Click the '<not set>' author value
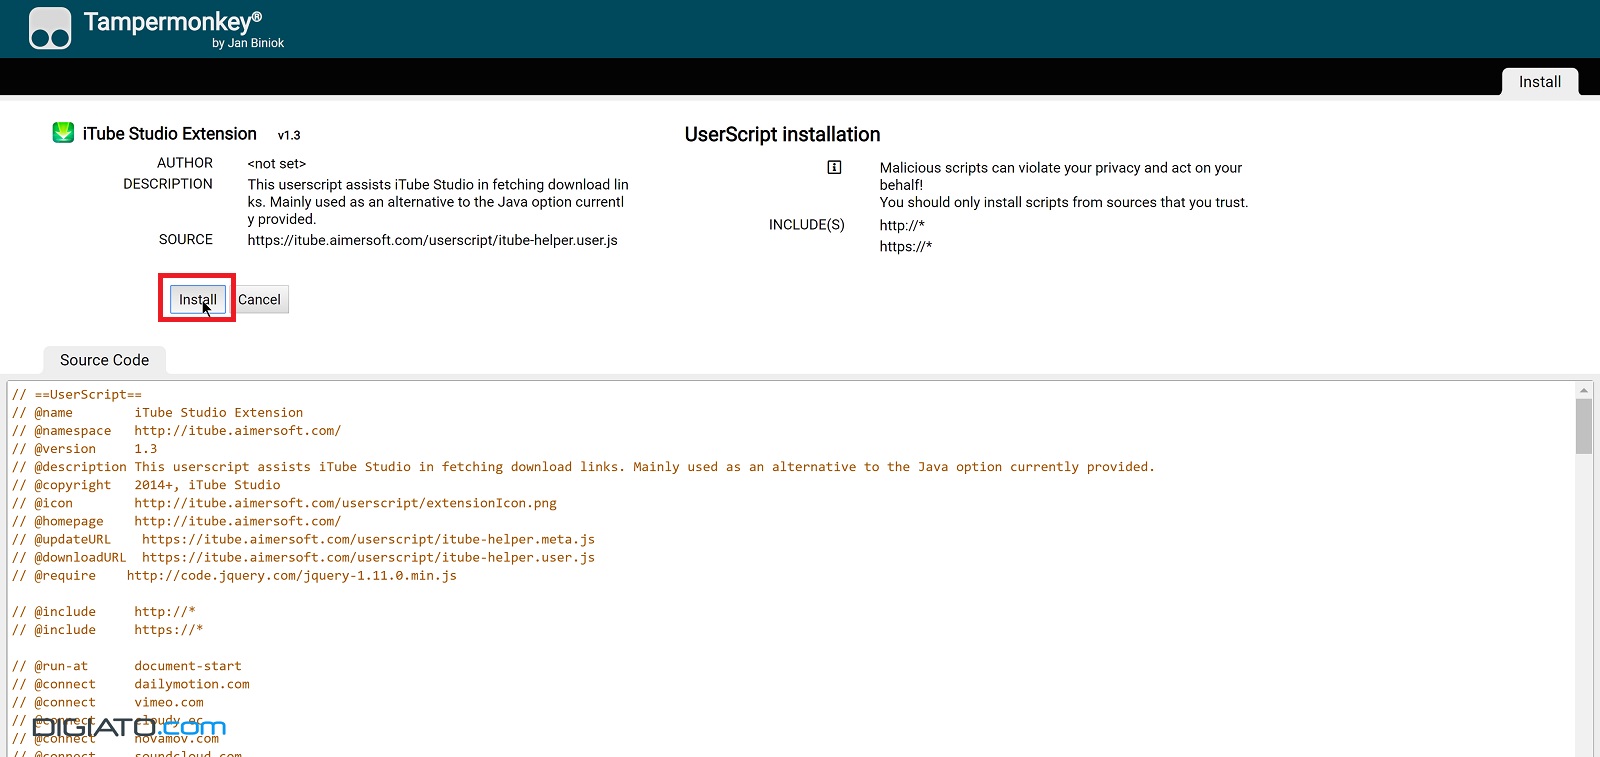This screenshot has width=1600, height=757. pos(277,163)
